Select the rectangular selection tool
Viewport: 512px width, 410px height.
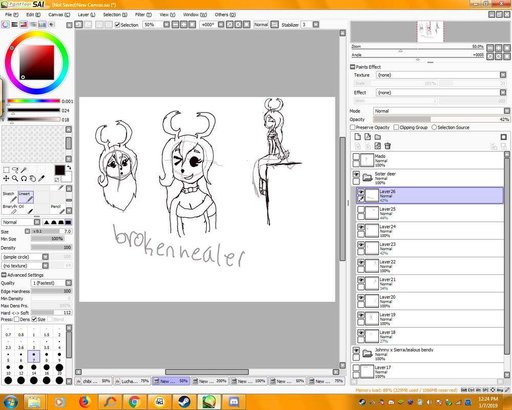(x=6, y=170)
